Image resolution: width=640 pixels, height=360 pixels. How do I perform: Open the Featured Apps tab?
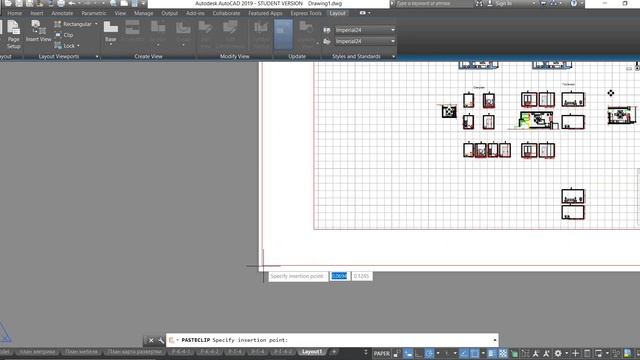point(265,13)
